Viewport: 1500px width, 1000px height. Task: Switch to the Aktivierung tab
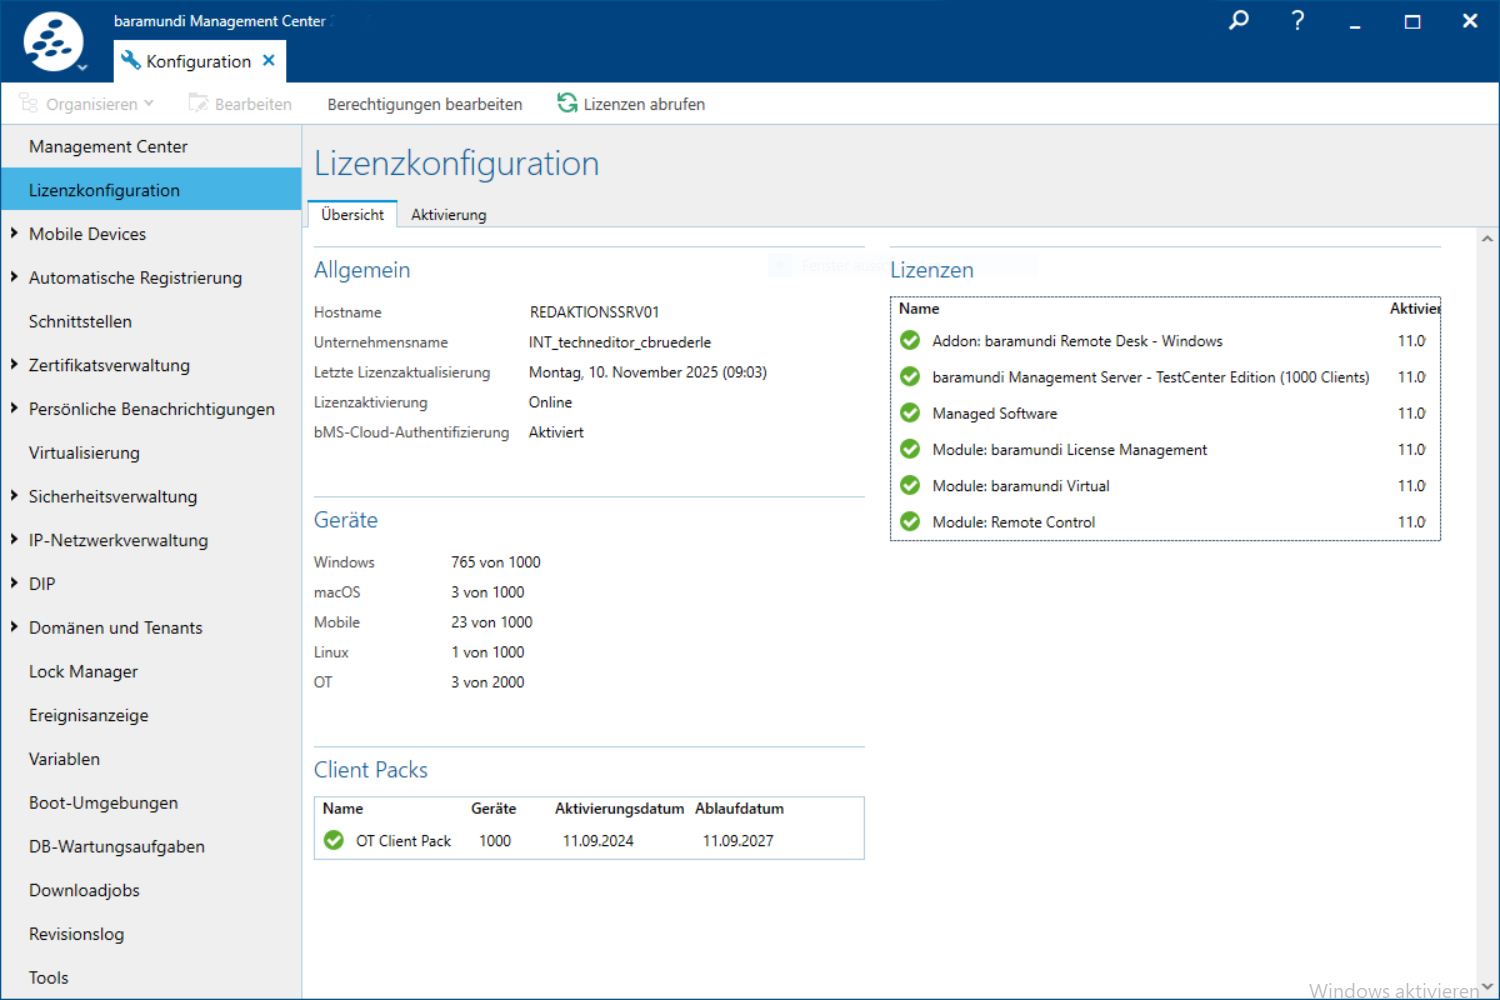[x=448, y=215]
